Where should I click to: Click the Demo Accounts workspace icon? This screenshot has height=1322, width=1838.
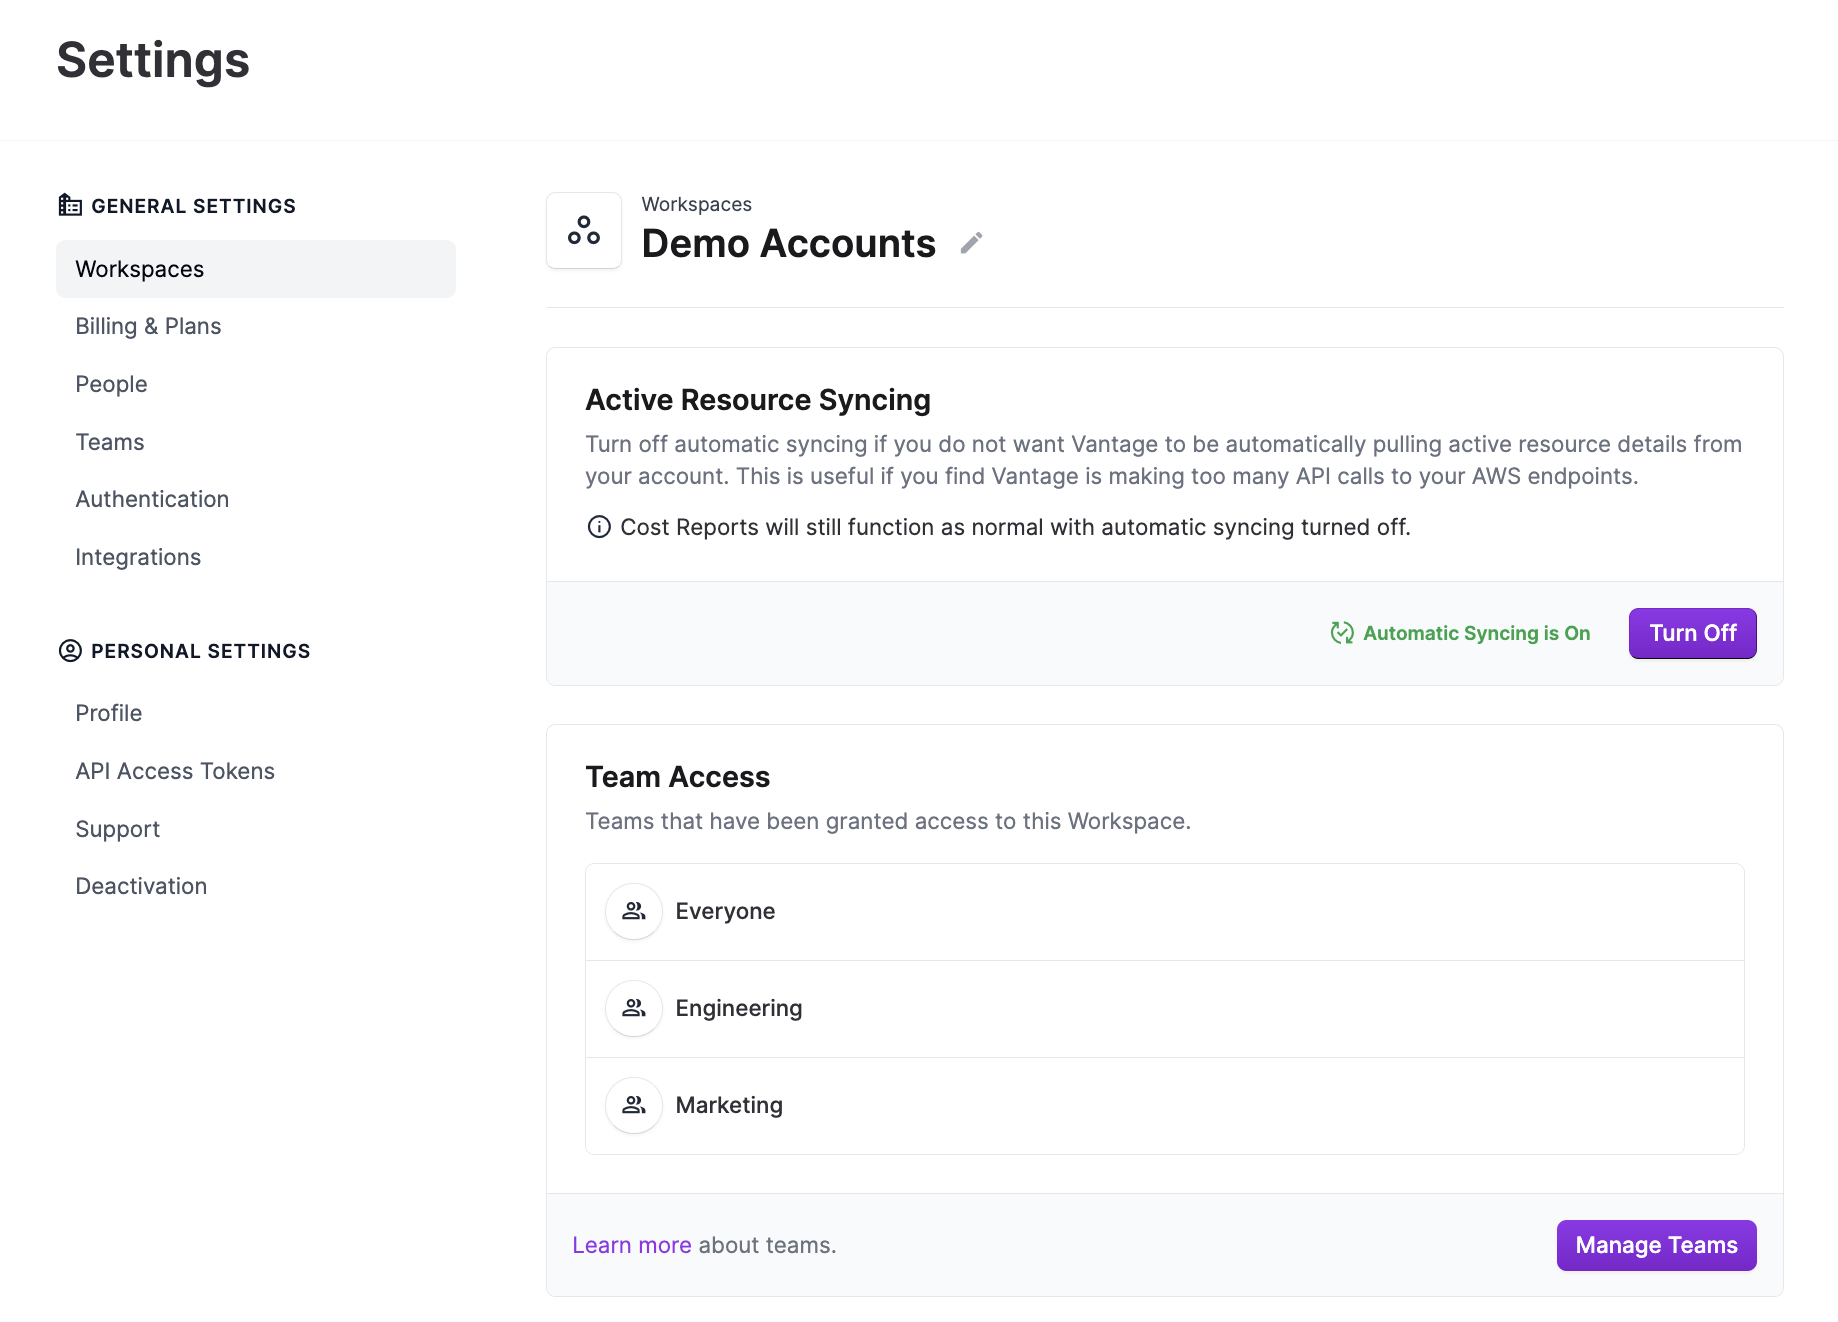(x=584, y=231)
